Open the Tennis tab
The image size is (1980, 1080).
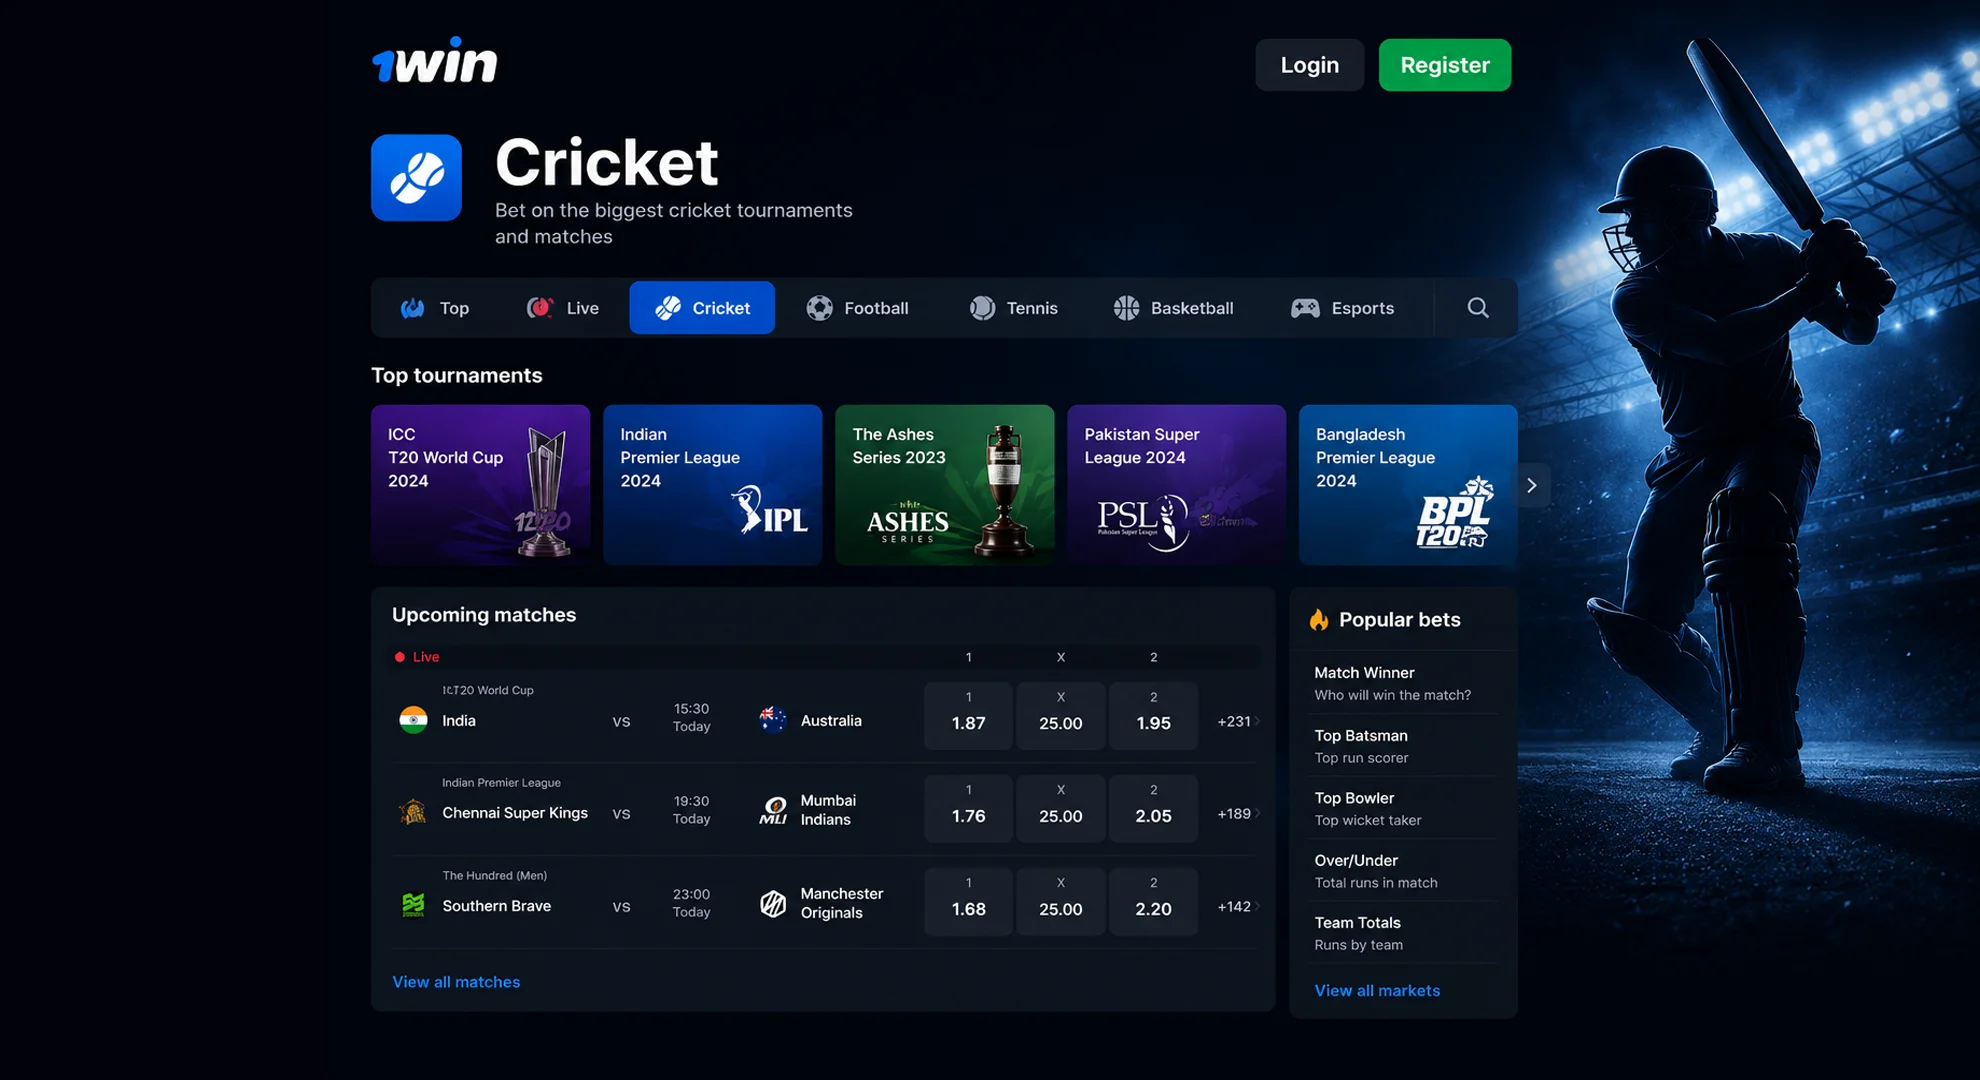tap(1014, 308)
